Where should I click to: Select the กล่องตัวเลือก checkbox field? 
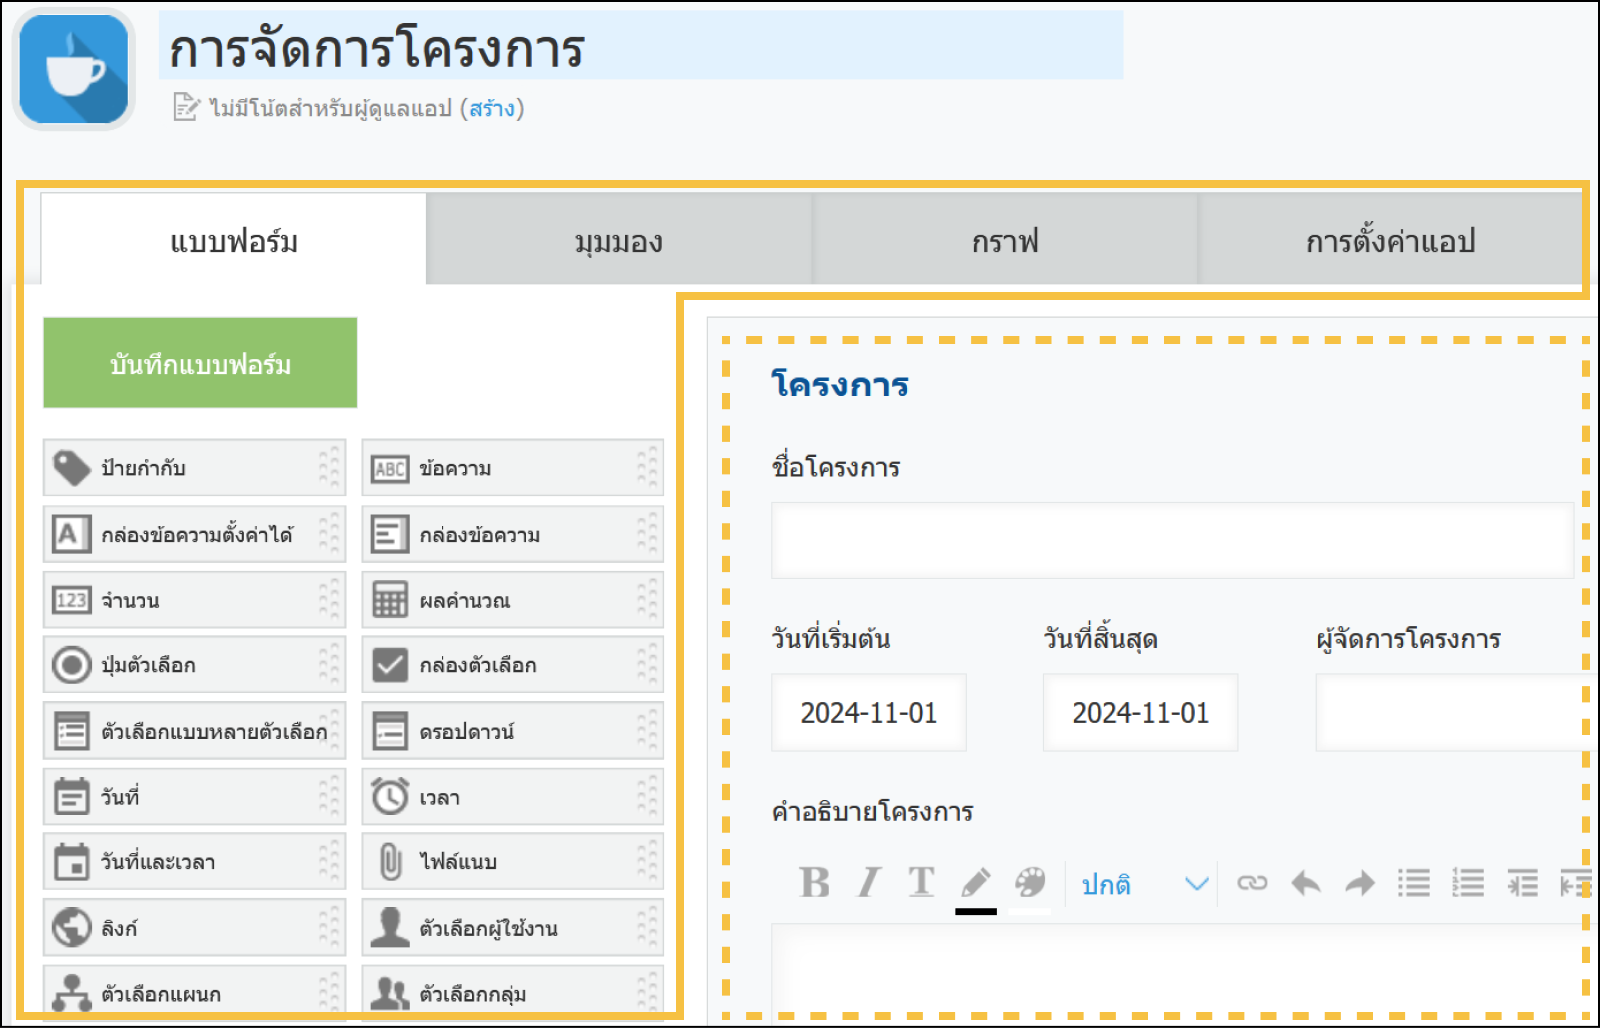coord(511,665)
